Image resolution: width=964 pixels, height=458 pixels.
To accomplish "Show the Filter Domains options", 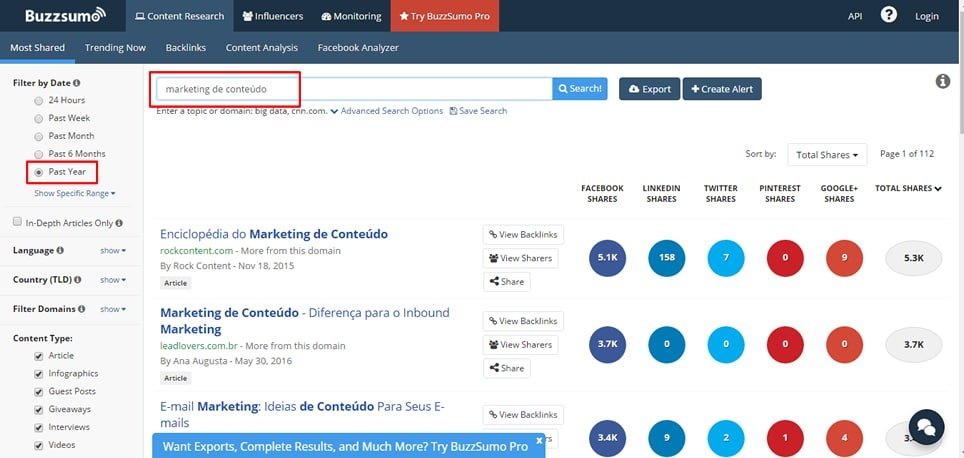I will click(x=113, y=309).
